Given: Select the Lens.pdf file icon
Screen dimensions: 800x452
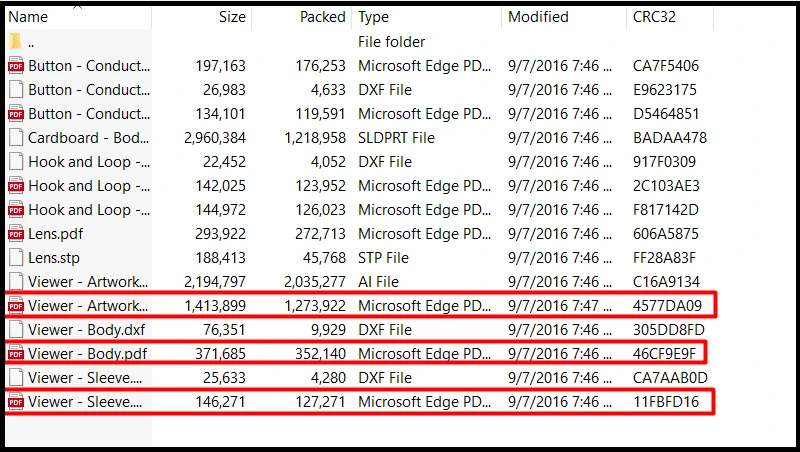Looking at the screenshot, I should [16, 234].
